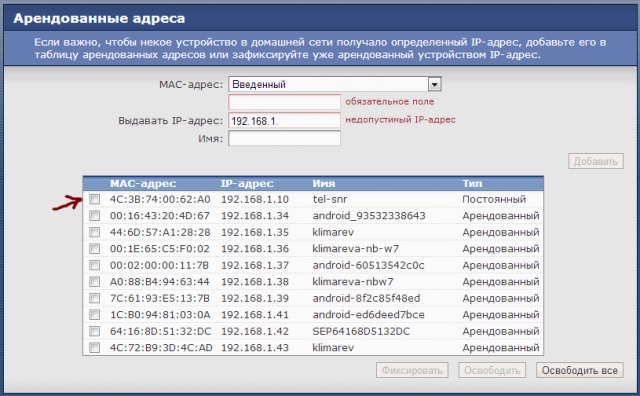Click the MAC-адрес column header
Image resolution: width=640 pixels, height=396 pixels.
(143, 184)
